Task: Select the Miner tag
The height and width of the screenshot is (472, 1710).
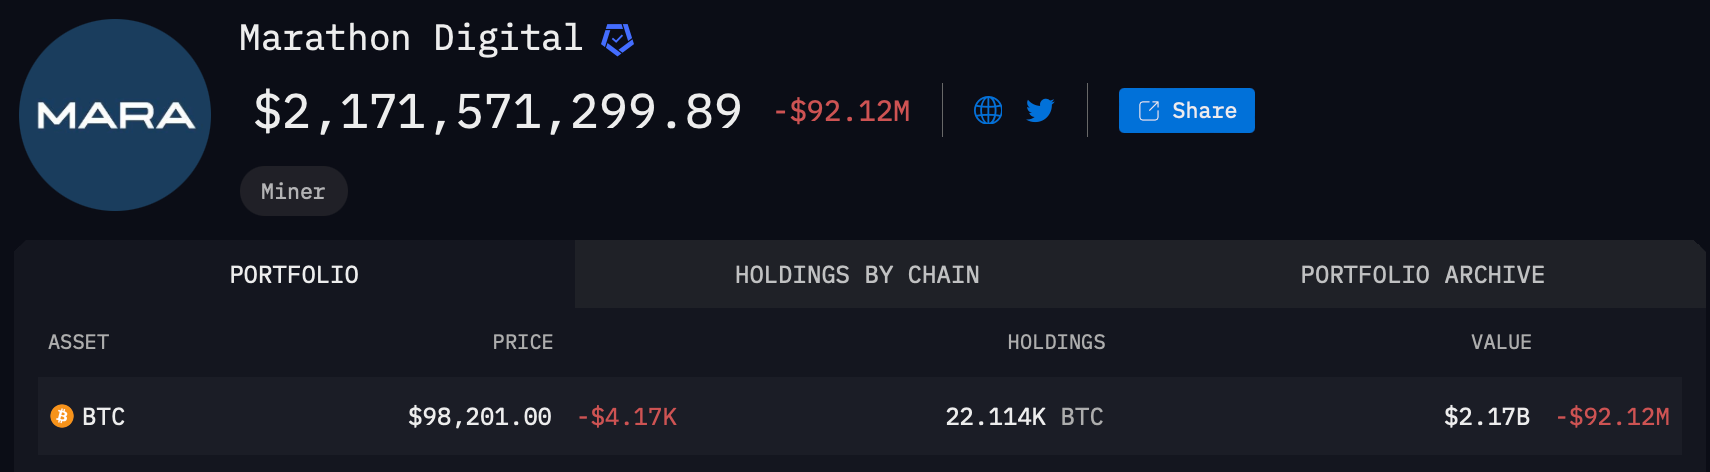Action: pyautogui.click(x=293, y=191)
